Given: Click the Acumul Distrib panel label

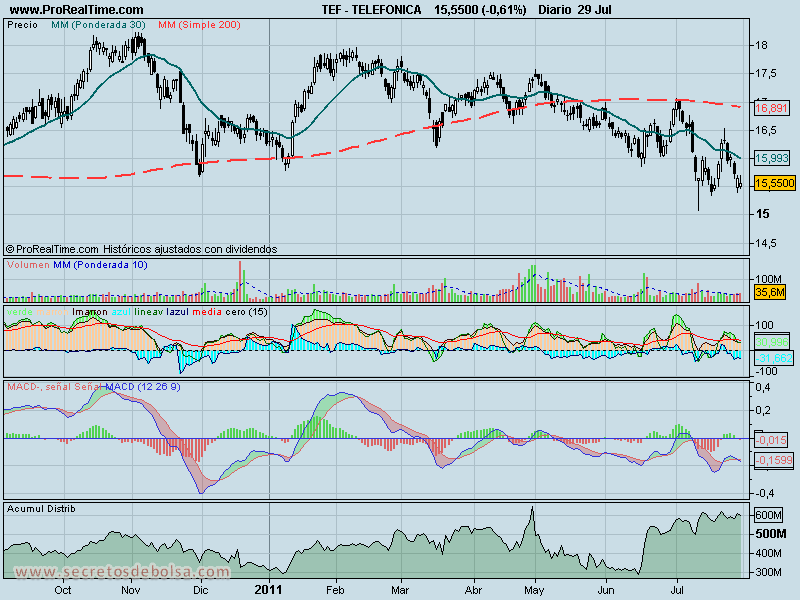Looking at the screenshot, I should pos(41,509).
